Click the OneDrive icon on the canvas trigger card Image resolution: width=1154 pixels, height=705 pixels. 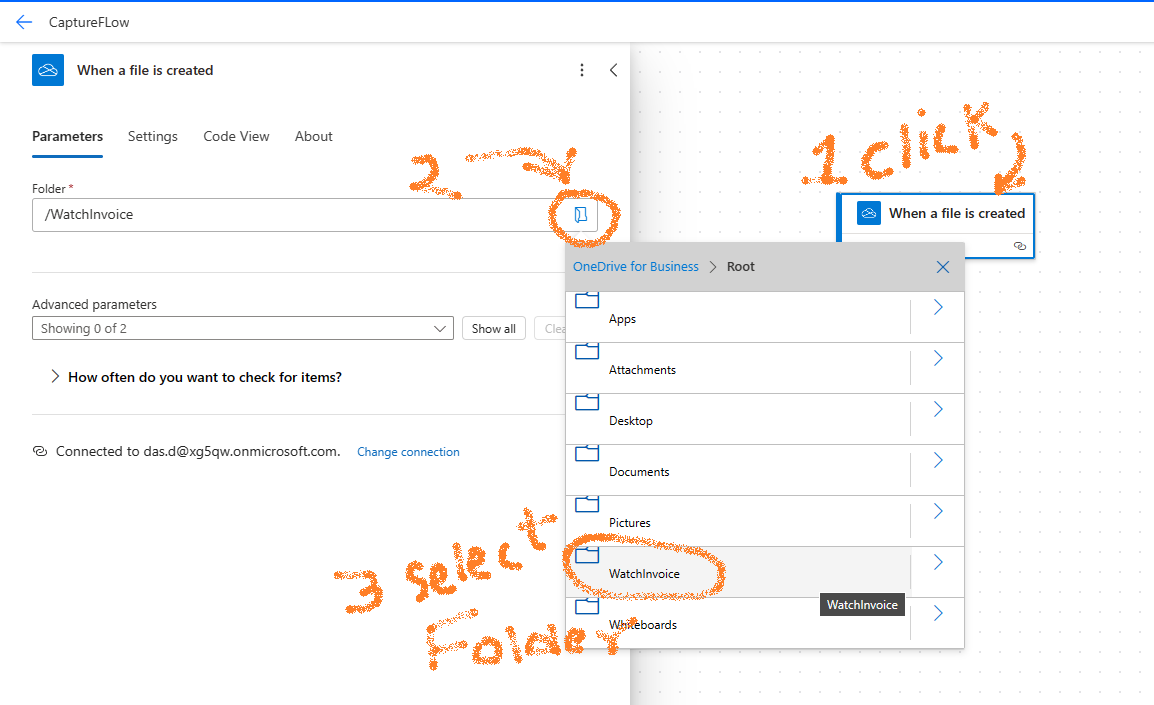(x=868, y=213)
